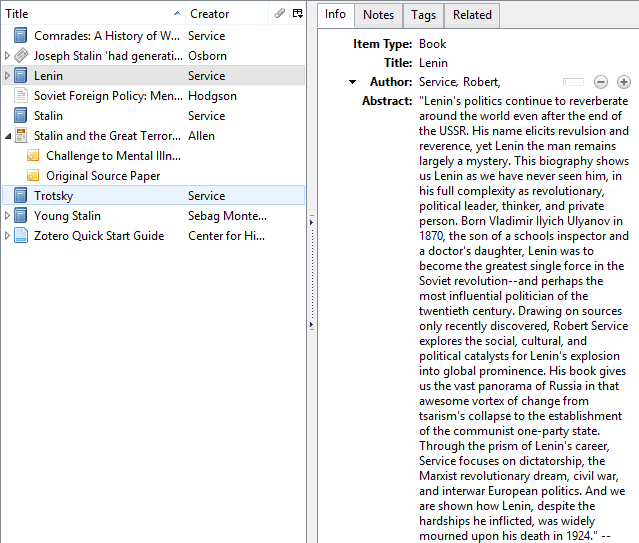
Task: Select the Comrades: A History item title
Action: pos(107,36)
